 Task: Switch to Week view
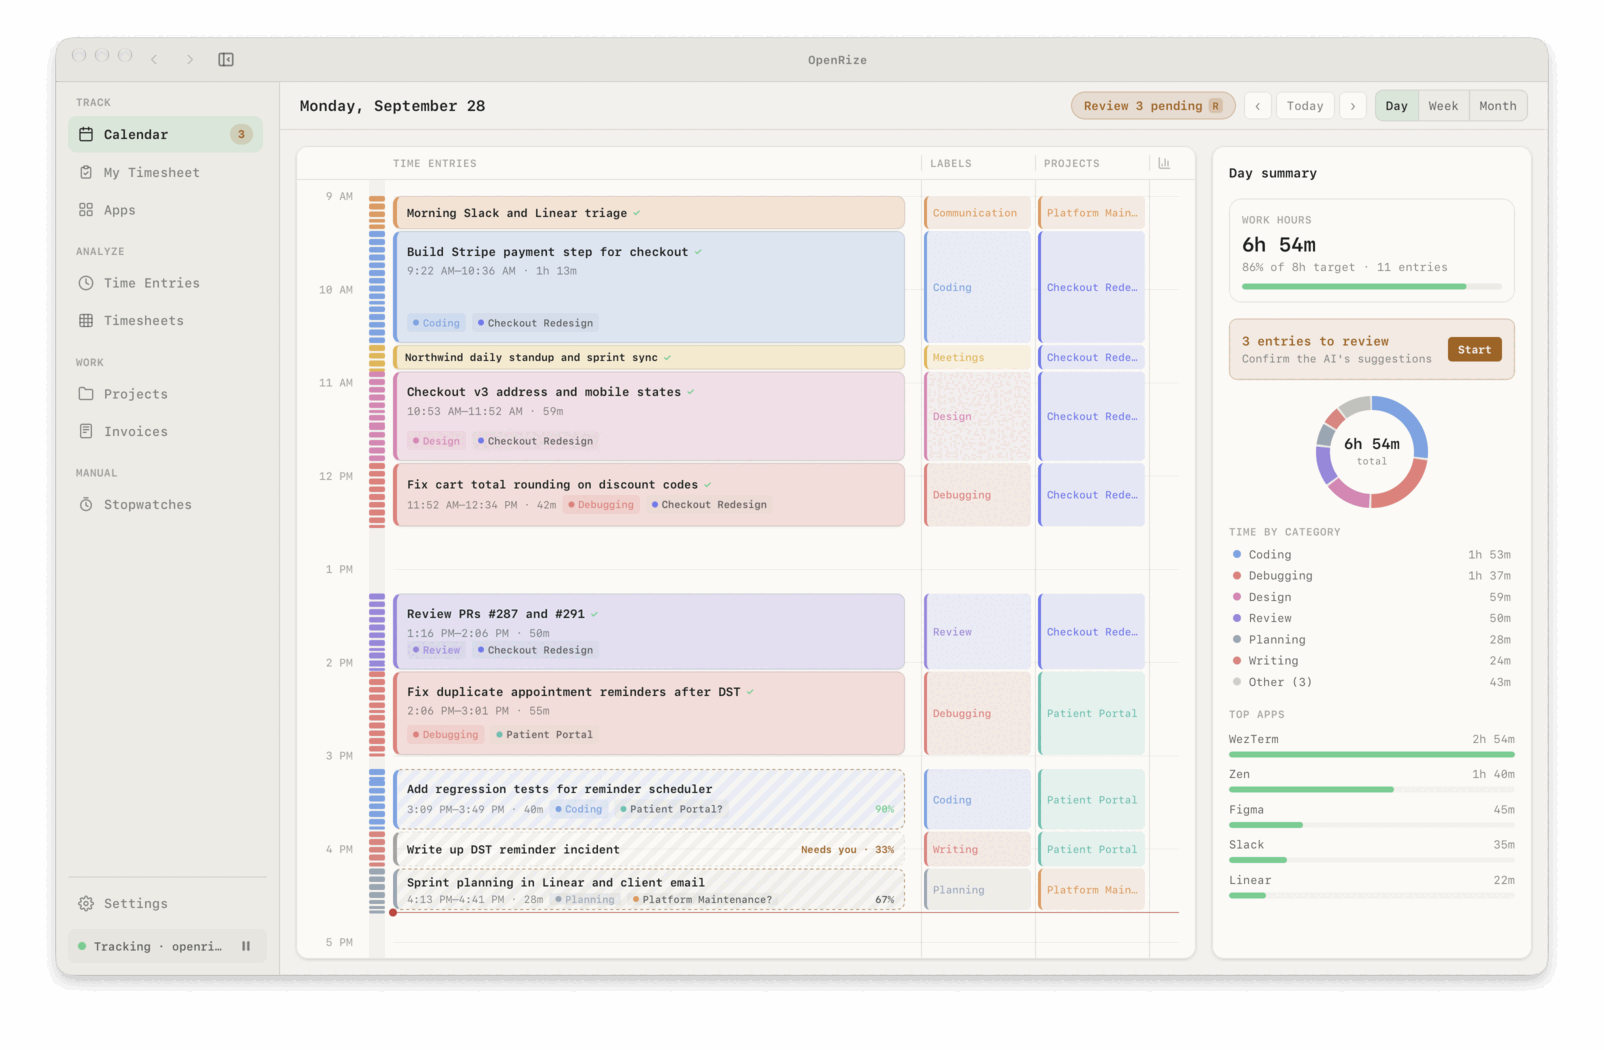1443,106
